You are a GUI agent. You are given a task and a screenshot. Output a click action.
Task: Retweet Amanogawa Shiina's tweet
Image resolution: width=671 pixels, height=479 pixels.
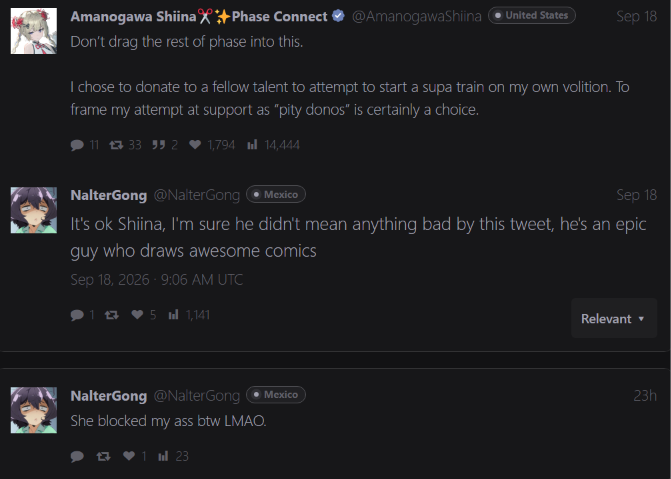116,145
